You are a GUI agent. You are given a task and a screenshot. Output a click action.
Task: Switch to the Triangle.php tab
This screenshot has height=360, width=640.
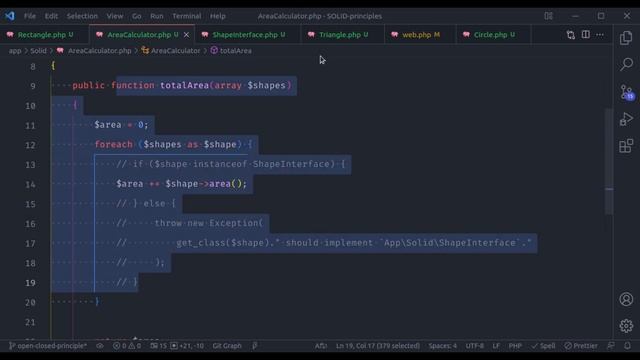click(343, 35)
